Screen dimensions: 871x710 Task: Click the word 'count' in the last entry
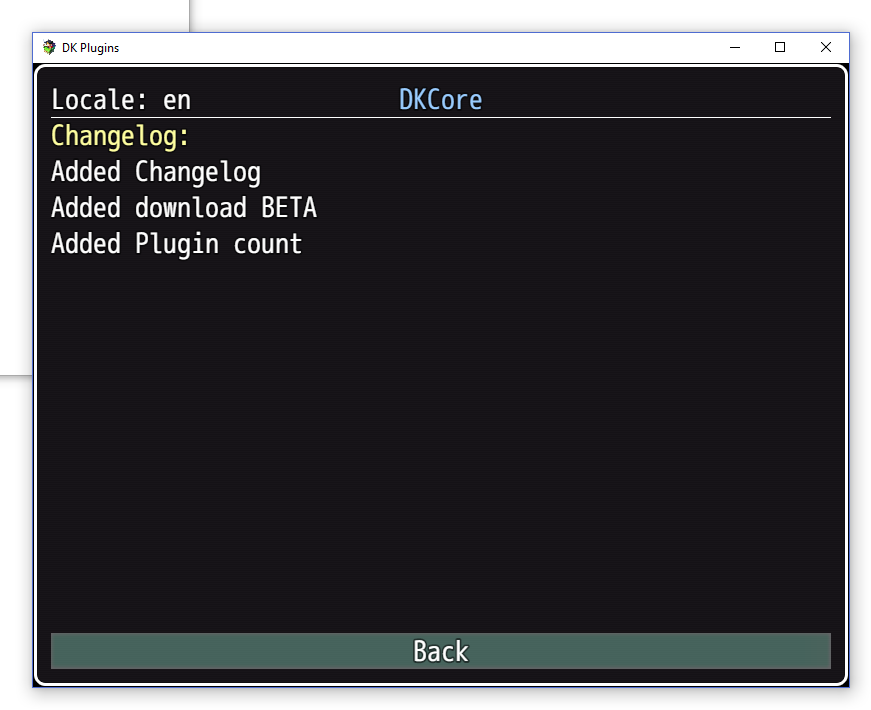click(x=268, y=244)
